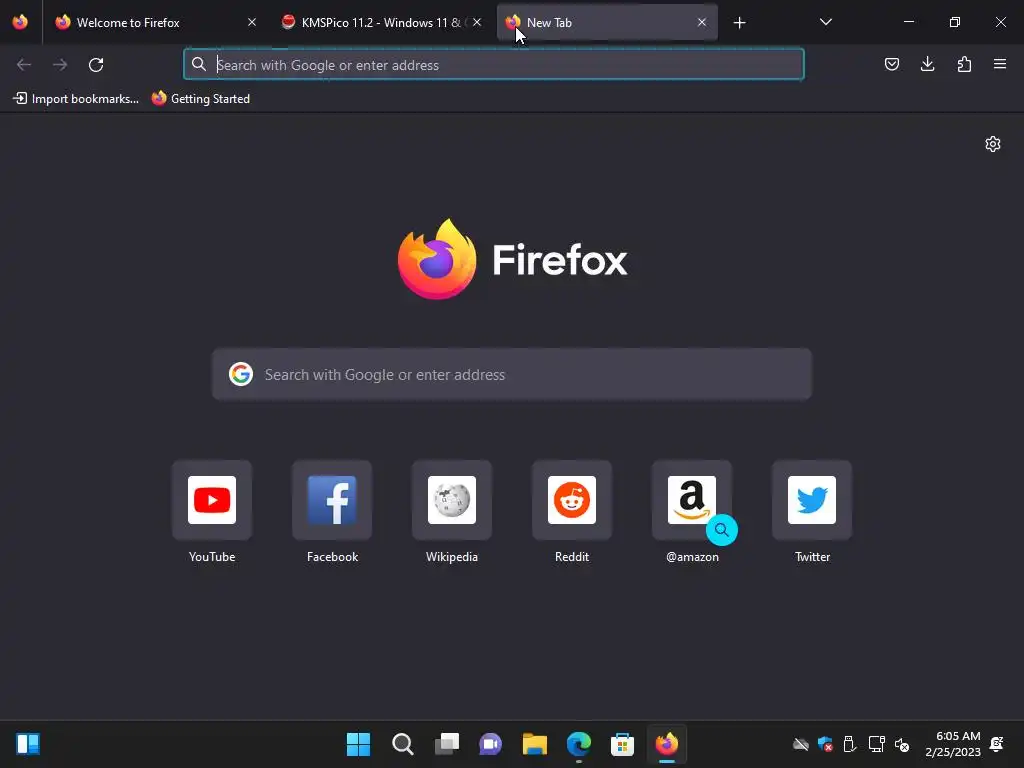Open the clock showing 6:05 AM
1024x768 pixels.
pos(953,744)
